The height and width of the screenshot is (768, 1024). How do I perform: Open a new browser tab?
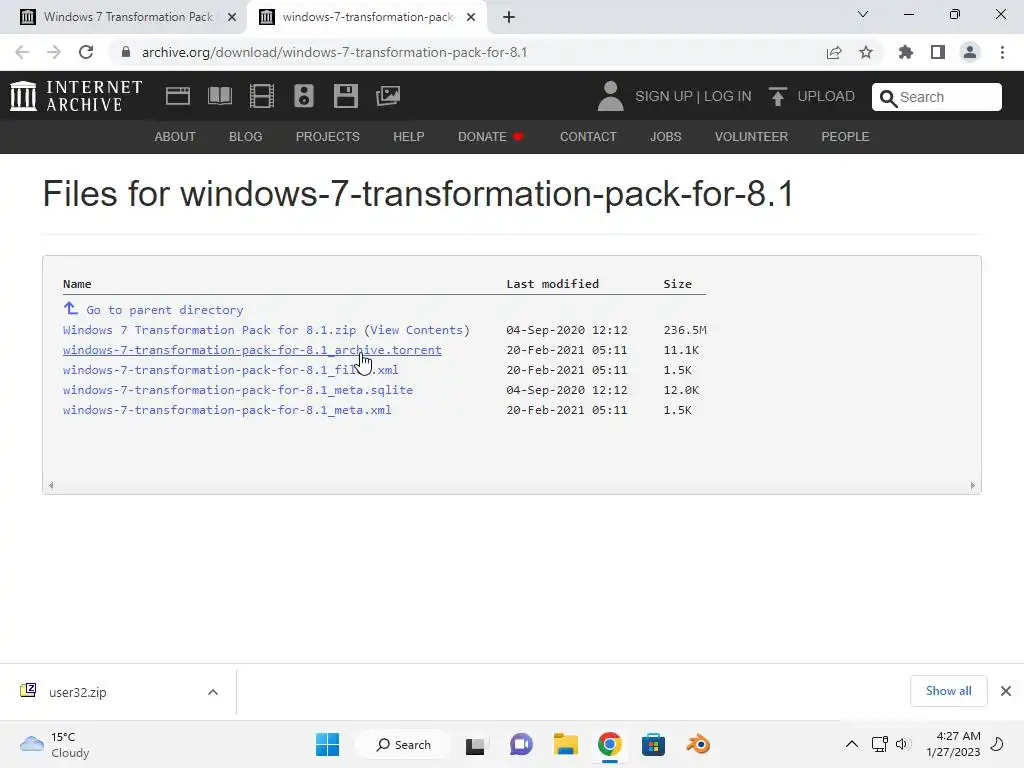(x=509, y=17)
